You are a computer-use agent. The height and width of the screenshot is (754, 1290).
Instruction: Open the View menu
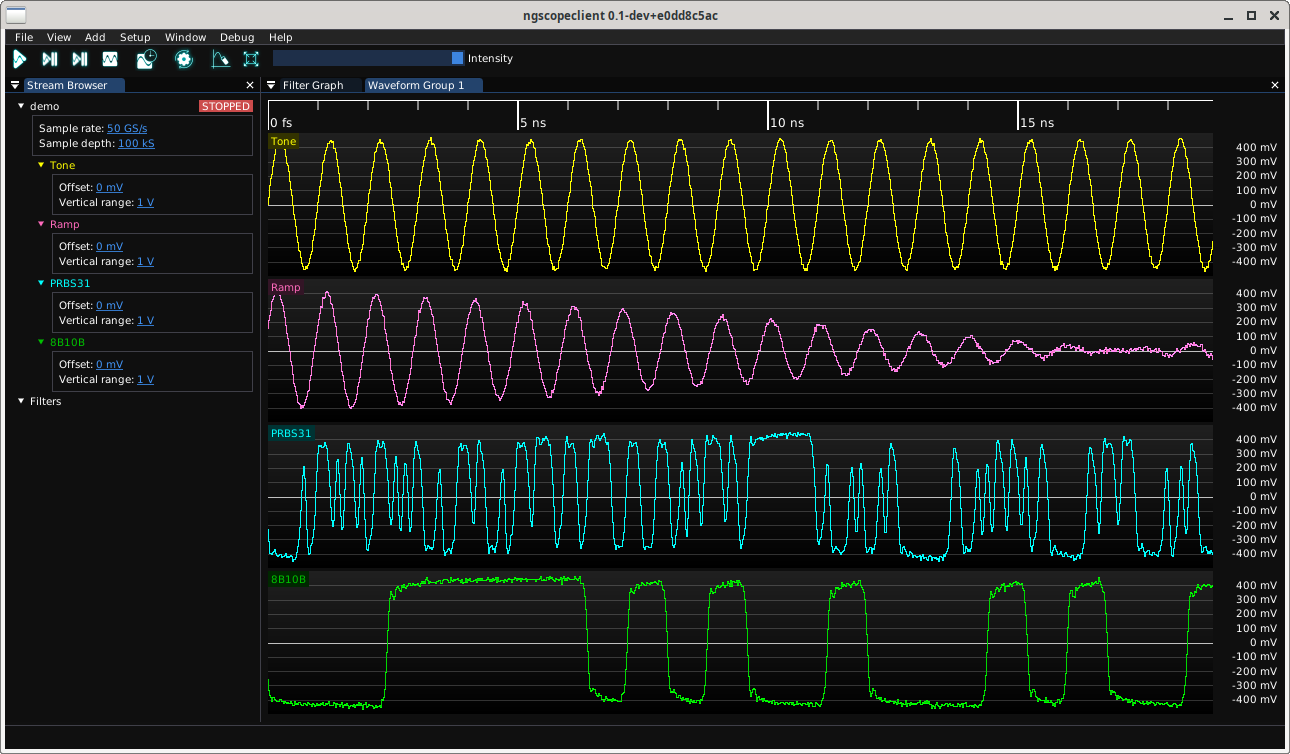tap(59, 37)
